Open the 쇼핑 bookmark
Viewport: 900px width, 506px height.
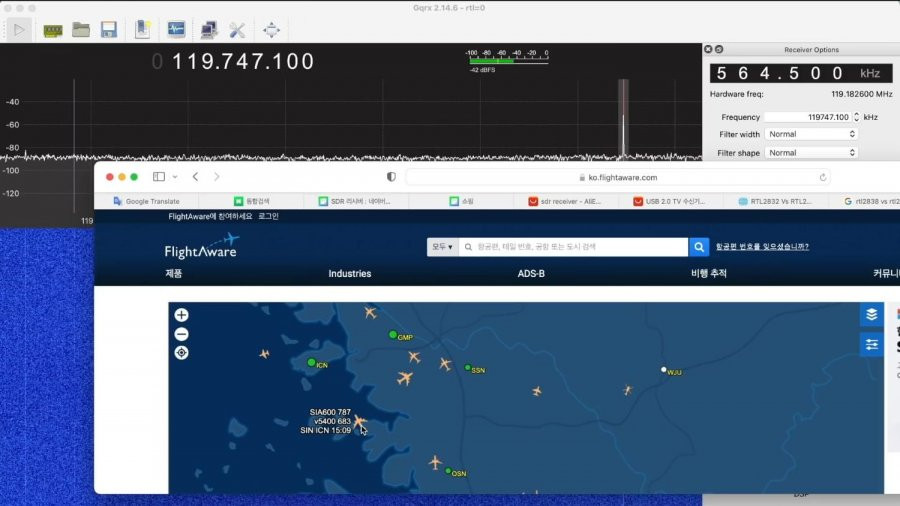click(462, 201)
